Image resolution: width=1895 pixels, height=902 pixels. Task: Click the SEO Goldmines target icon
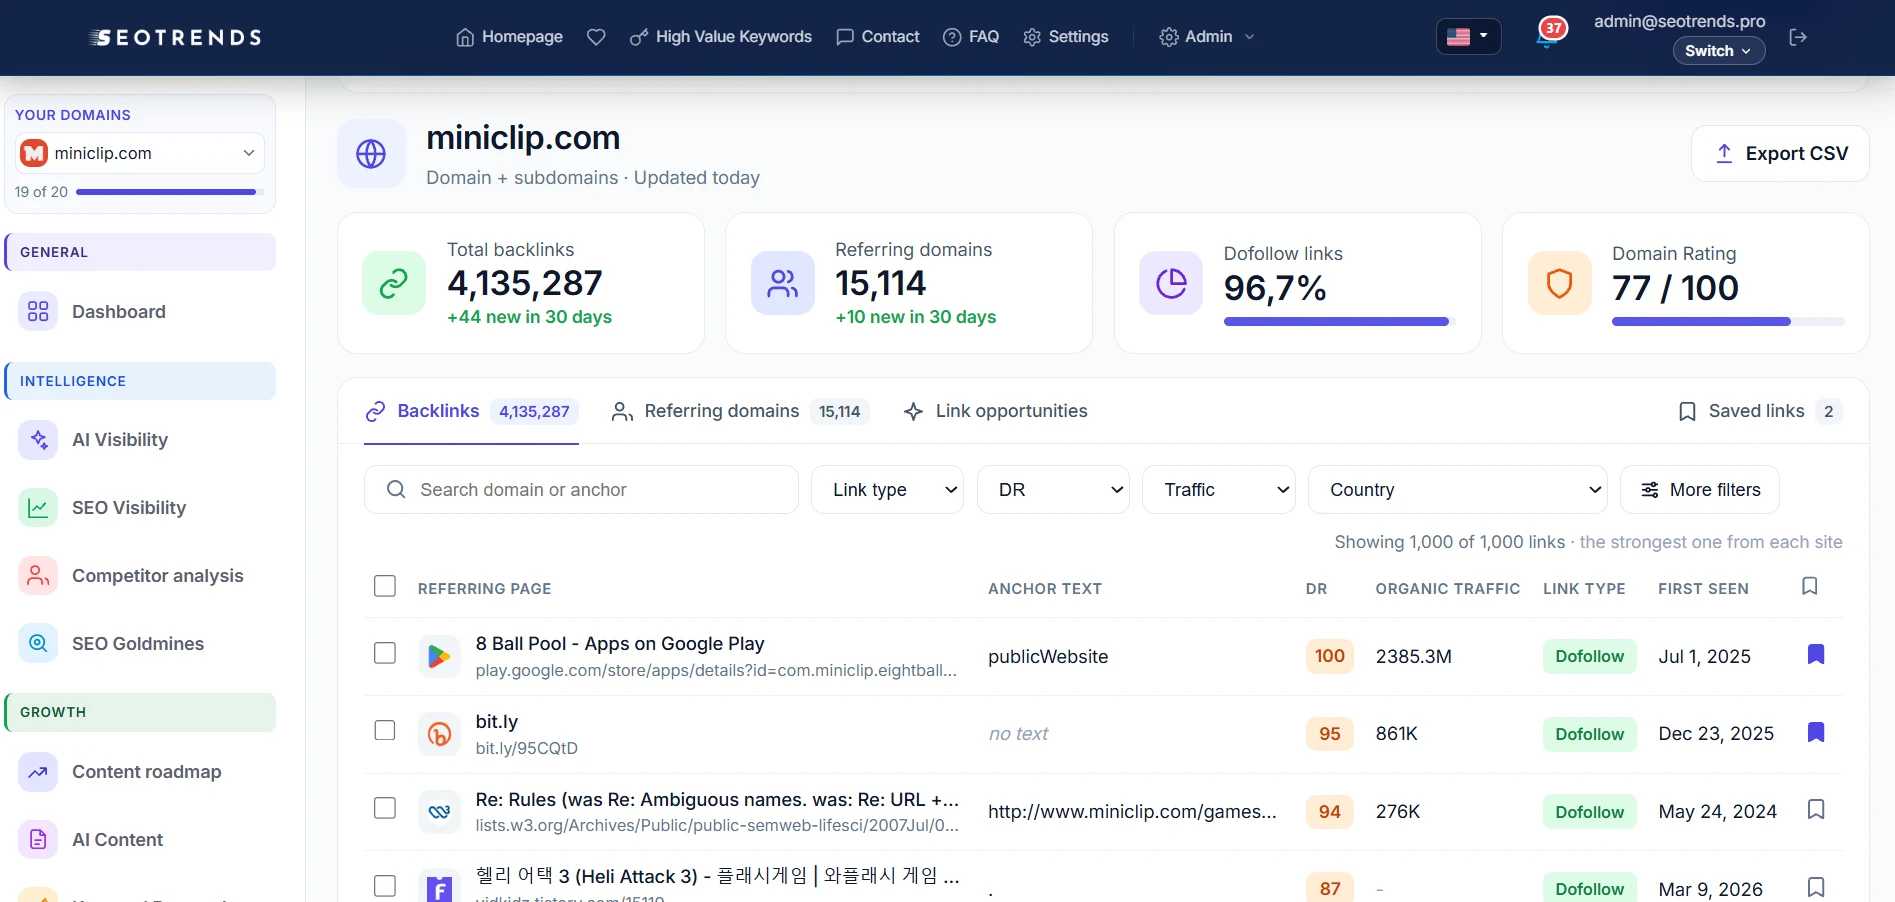point(38,644)
